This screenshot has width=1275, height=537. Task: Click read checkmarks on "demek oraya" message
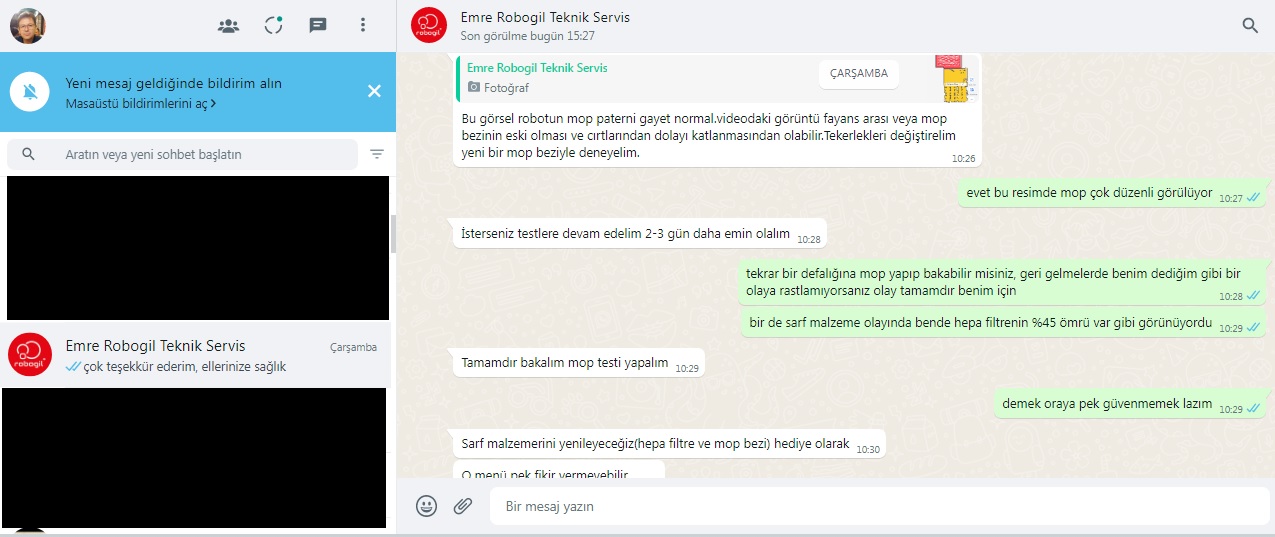[1254, 409]
